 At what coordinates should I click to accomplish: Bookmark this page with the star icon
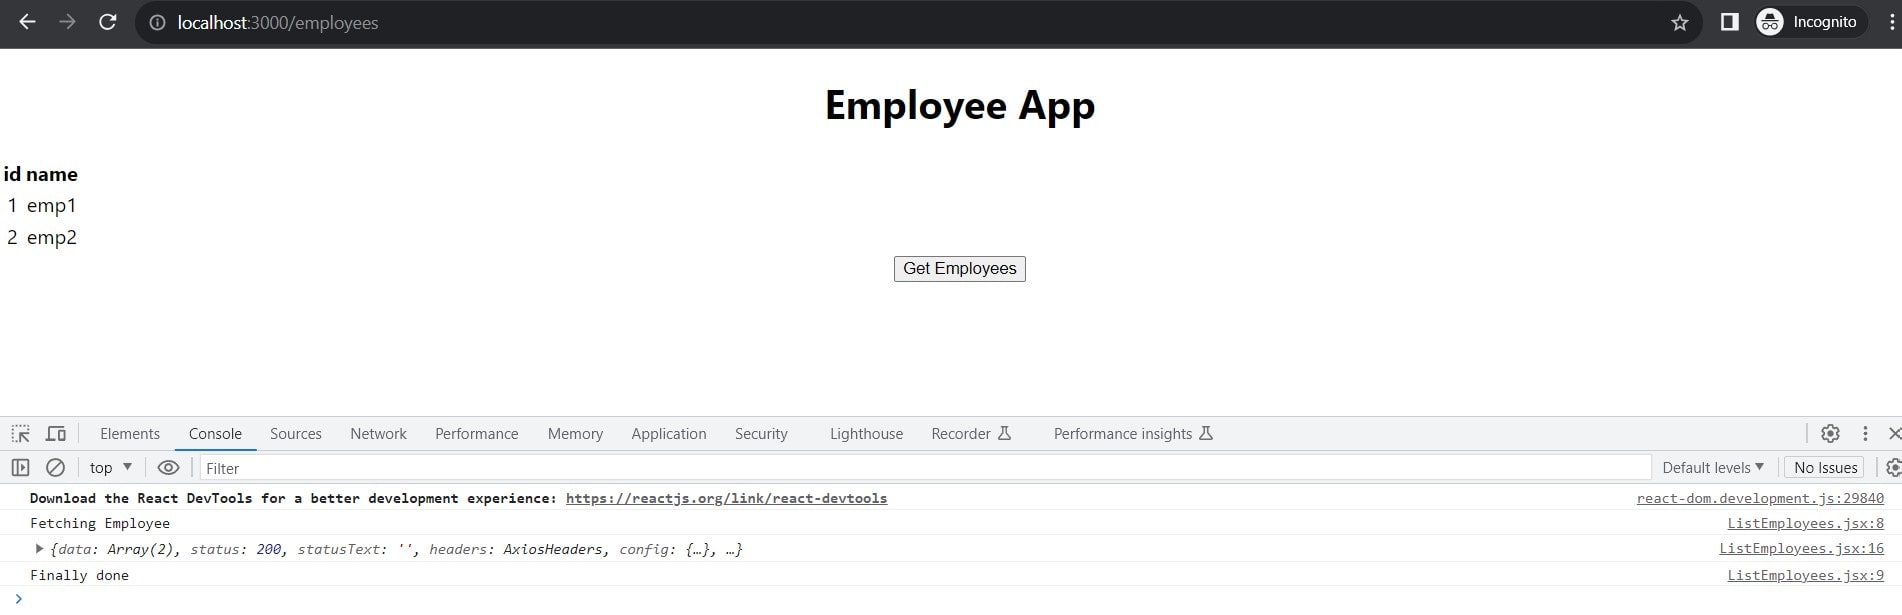(x=1680, y=22)
